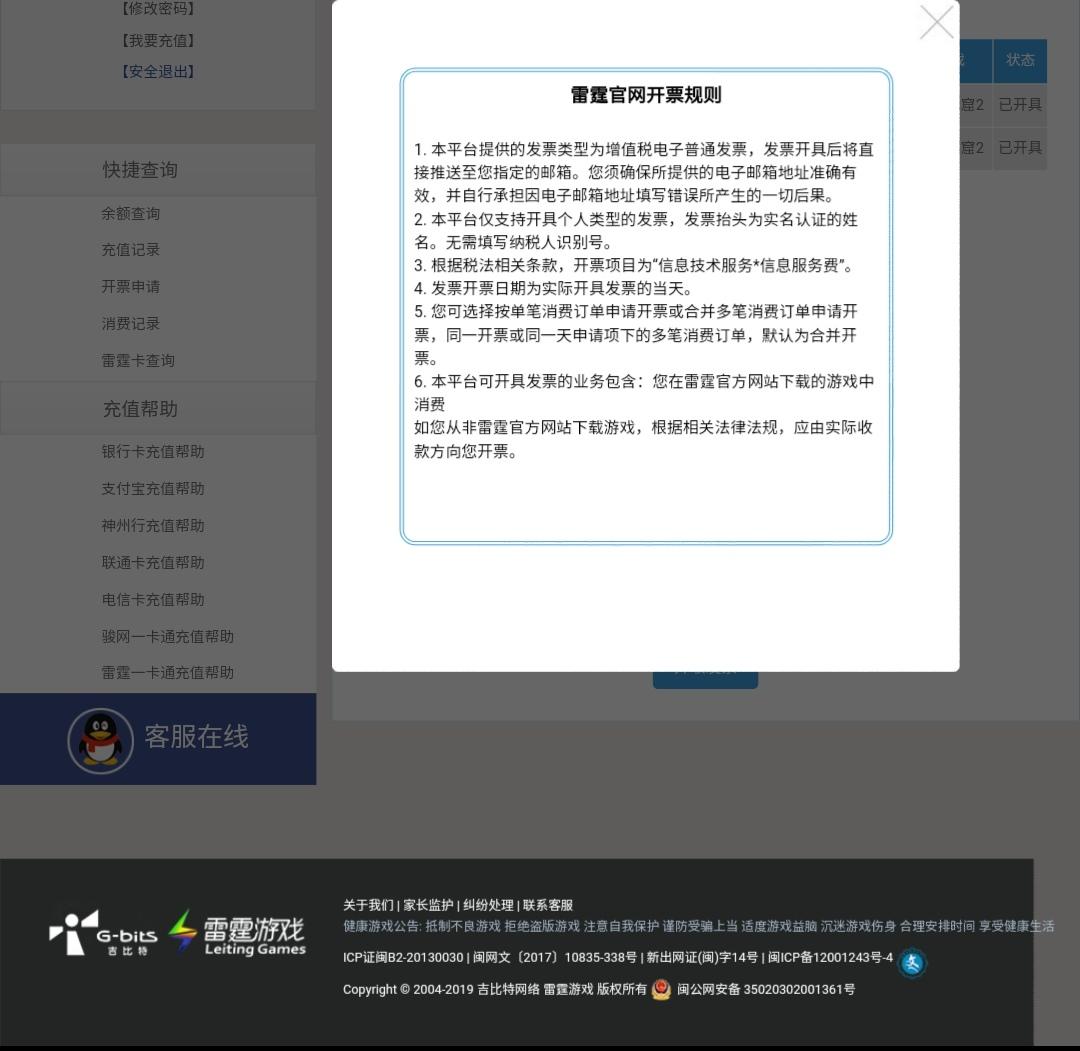Click the 闽ICP备12001243号-4 text

point(831,957)
